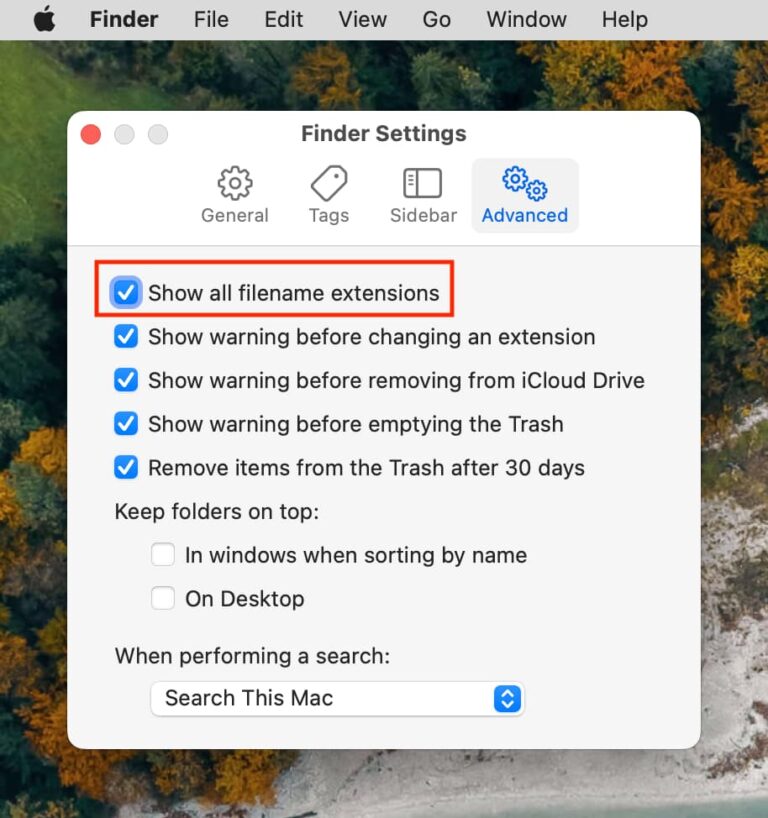The image size is (768, 818).
Task: Open the Search This Mac dropdown
Action: pos(337,699)
